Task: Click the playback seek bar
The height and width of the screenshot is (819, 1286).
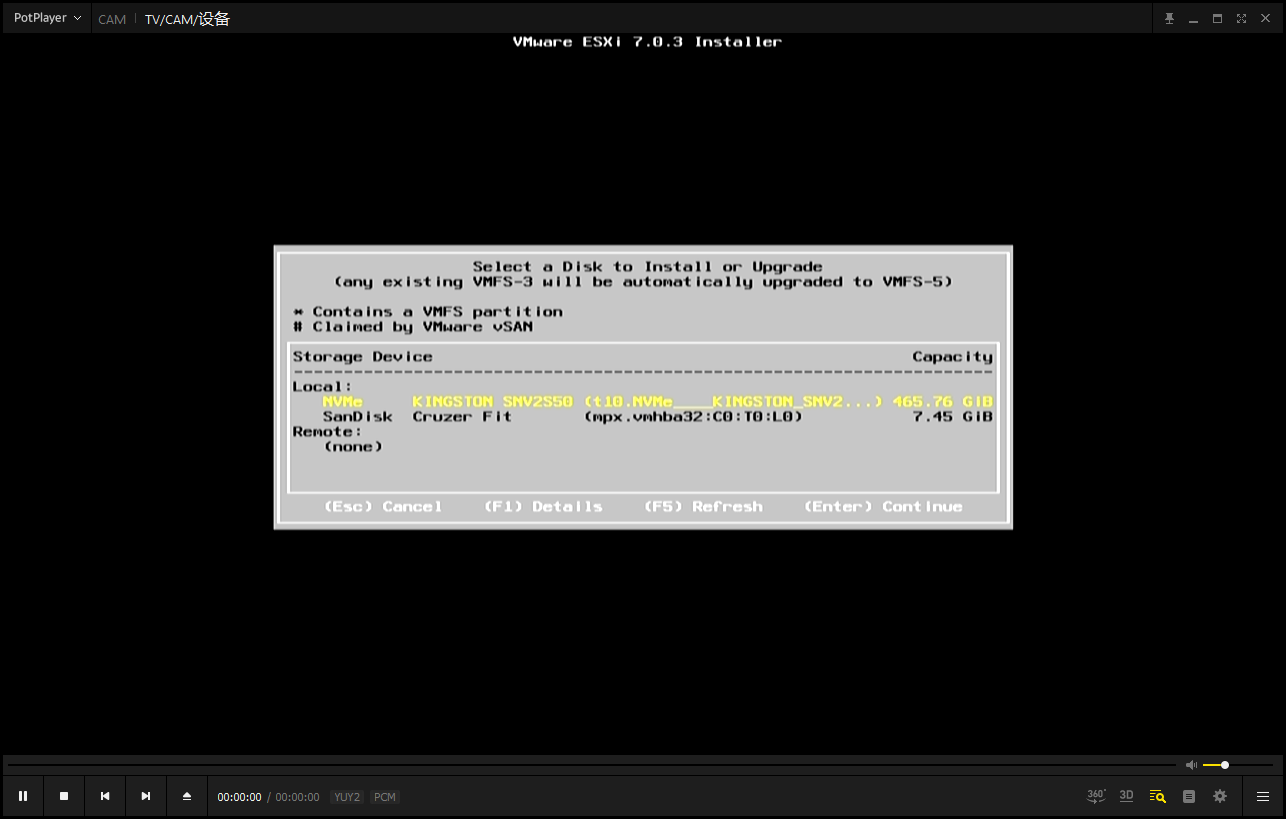Action: [590, 765]
